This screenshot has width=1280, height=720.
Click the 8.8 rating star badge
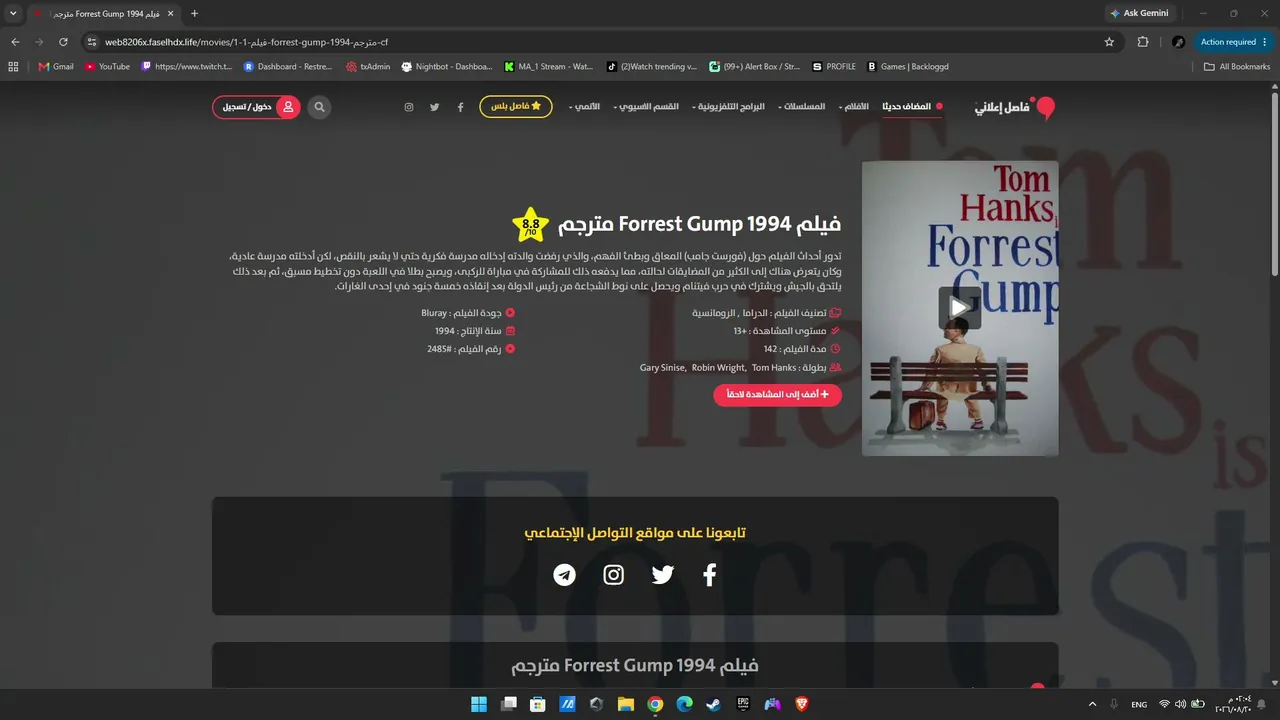pyautogui.click(x=530, y=225)
